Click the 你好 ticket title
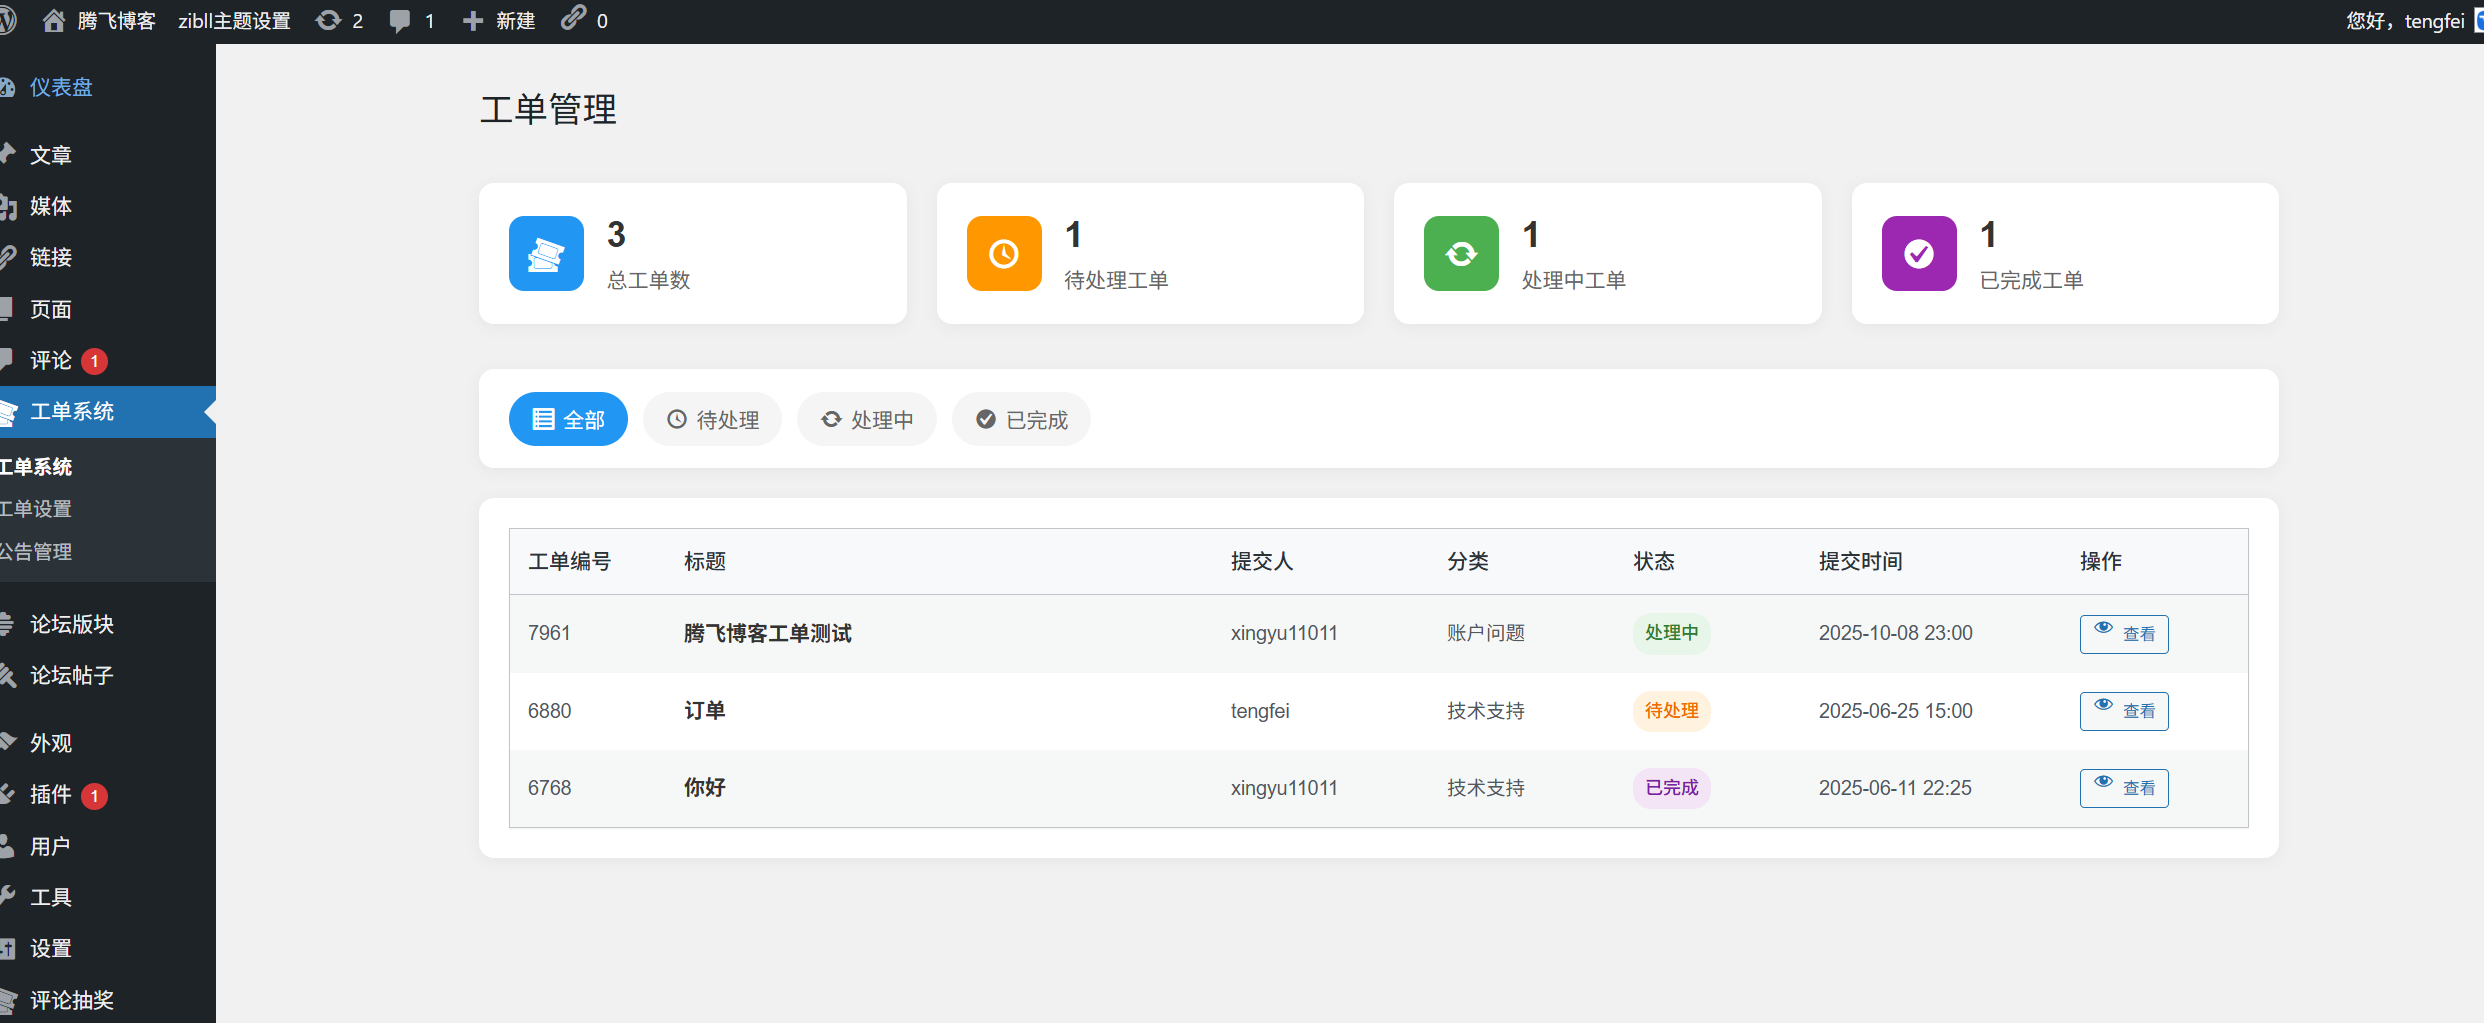2484x1023 pixels. (x=704, y=787)
